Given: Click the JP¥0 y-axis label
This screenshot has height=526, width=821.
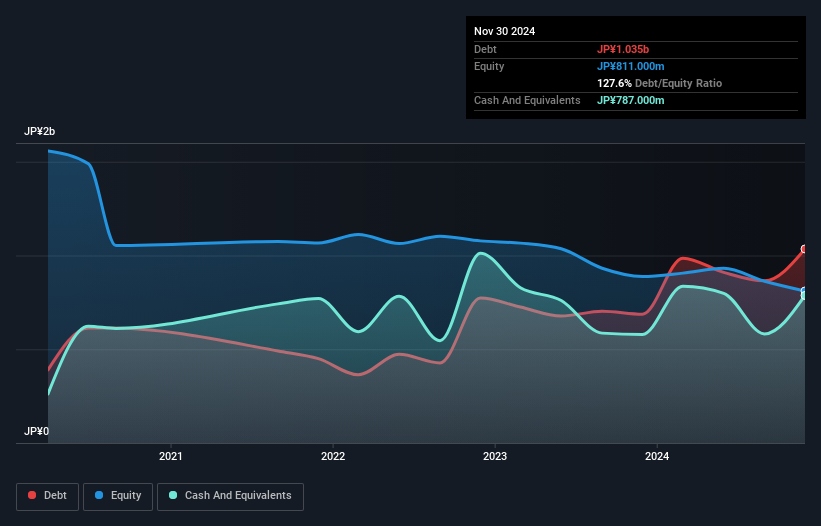Looking at the screenshot, I should point(36,431).
